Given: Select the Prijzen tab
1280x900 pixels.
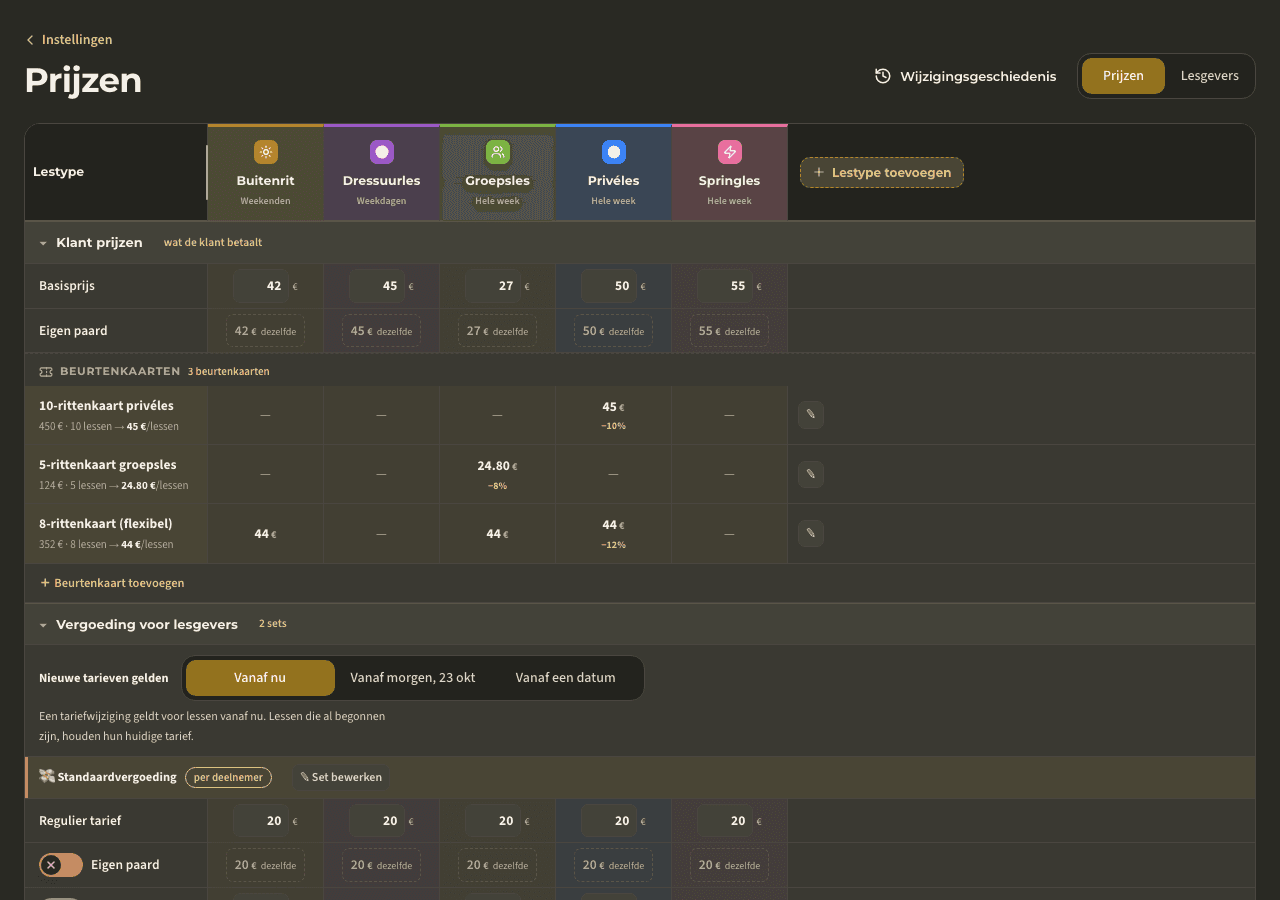Looking at the screenshot, I should pyautogui.click(x=1123, y=76).
